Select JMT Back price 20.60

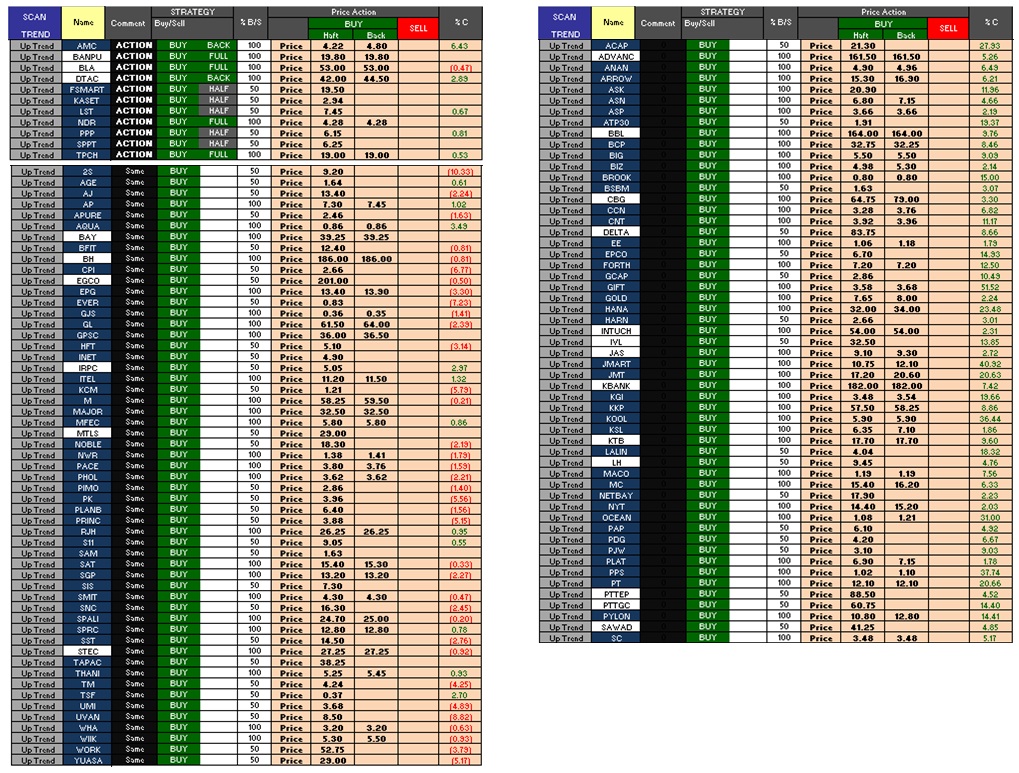click(x=906, y=374)
